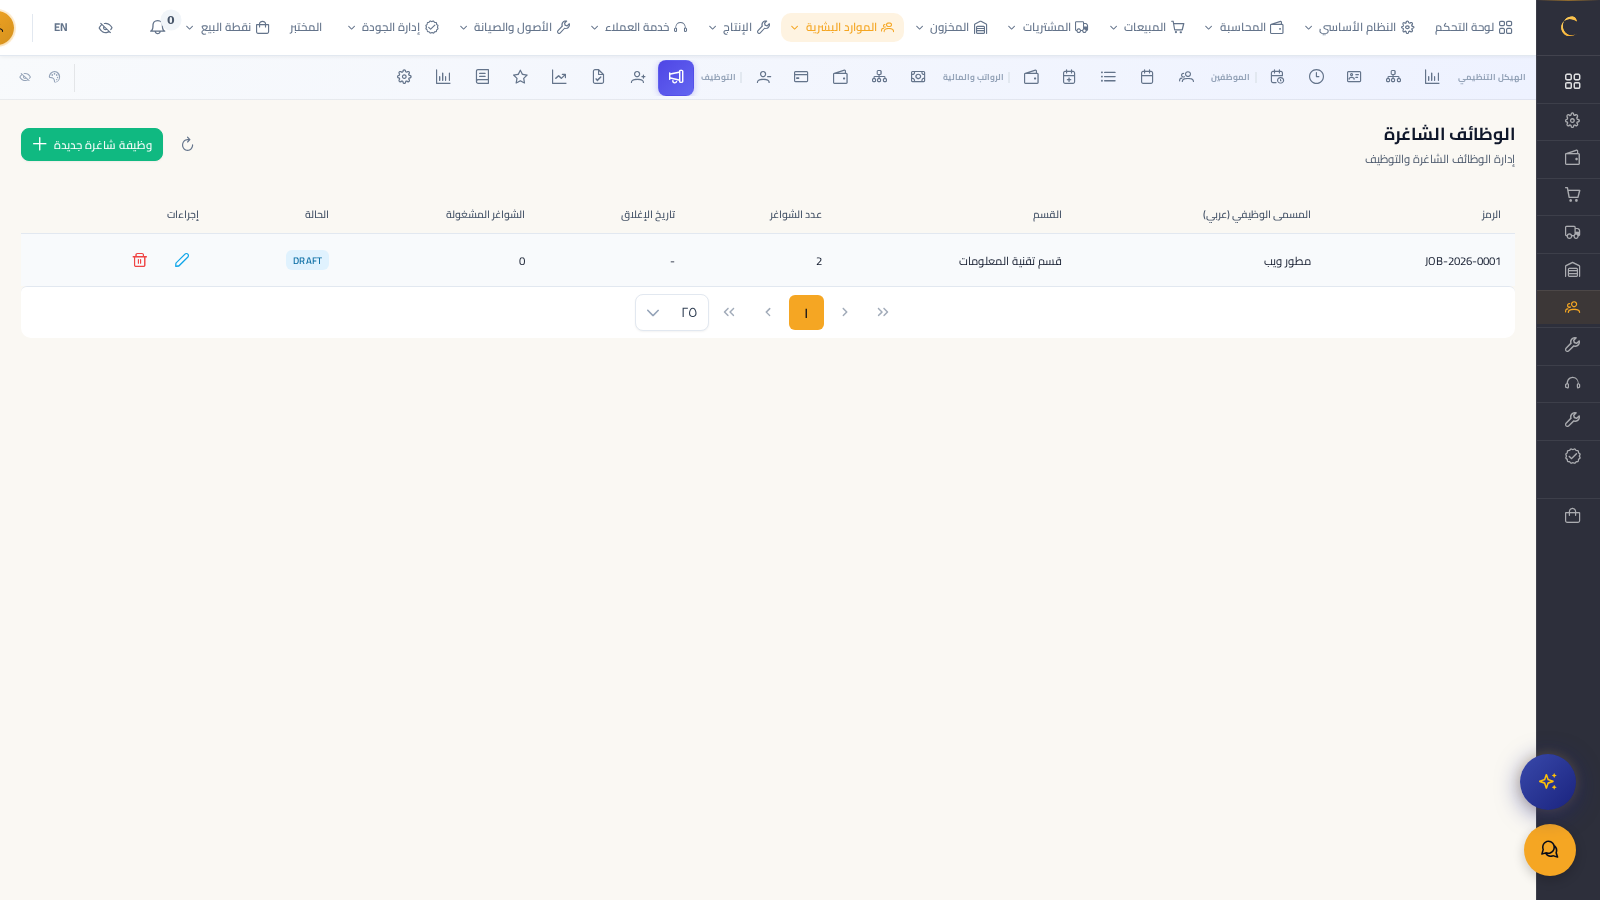Delete the JOB-2026-0001 vacancy with the trash icon
Screen dimensions: 1600x900
tap(140, 260)
